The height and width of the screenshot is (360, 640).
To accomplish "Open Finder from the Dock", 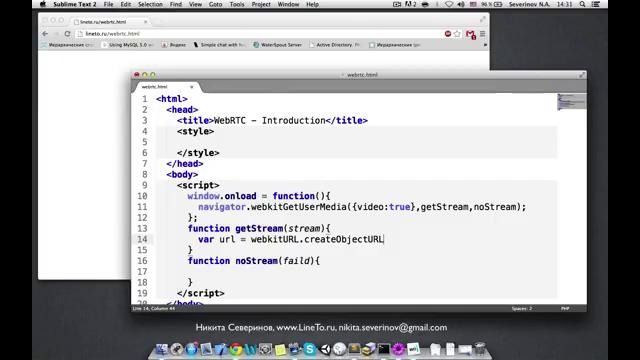I will click(162, 349).
